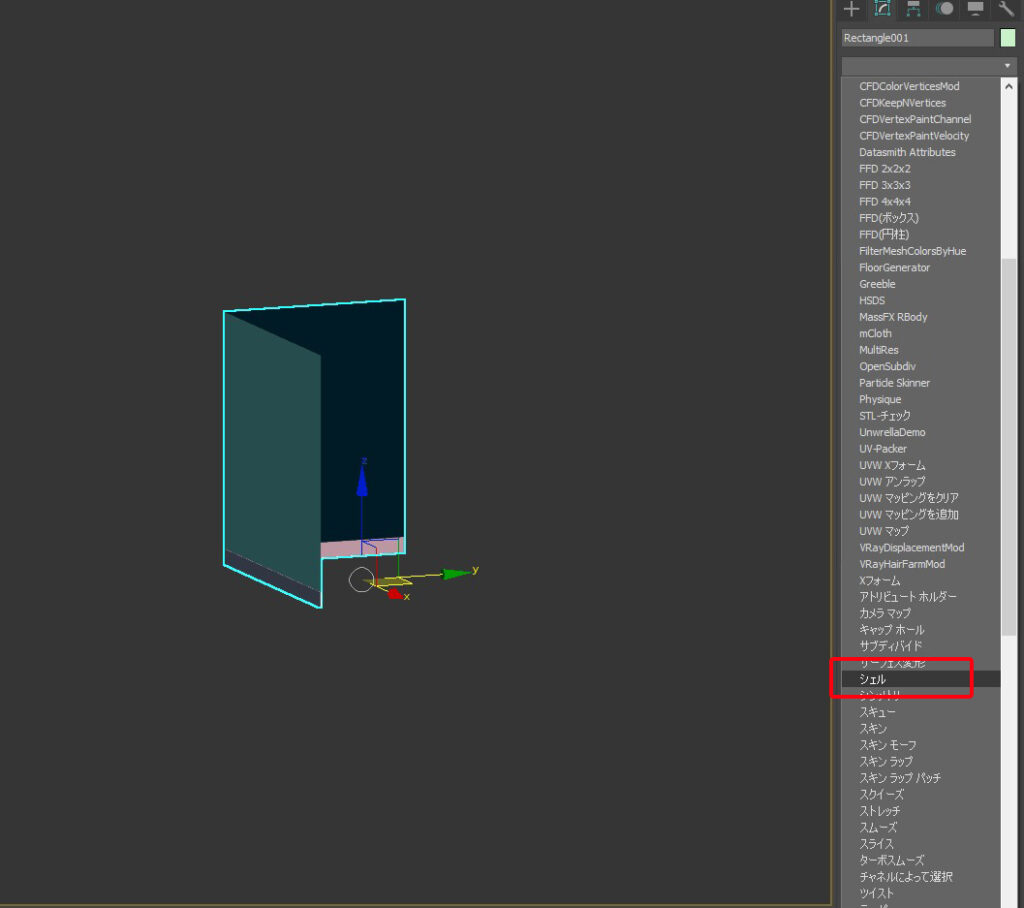Click the Rectangle001 object name field
The image size is (1024, 908).
tap(917, 38)
